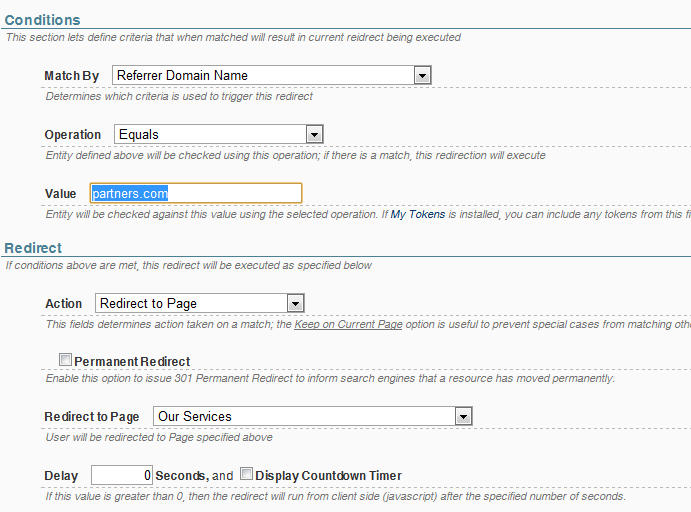Image resolution: width=691 pixels, height=512 pixels.
Task: Expand the Operation dropdown arrow
Action: point(314,134)
